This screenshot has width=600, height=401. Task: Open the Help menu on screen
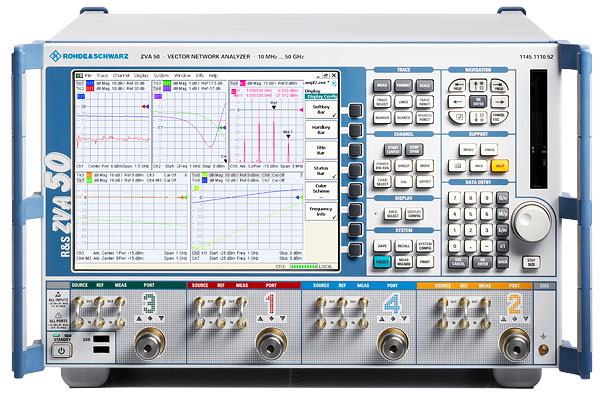(213, 75)
